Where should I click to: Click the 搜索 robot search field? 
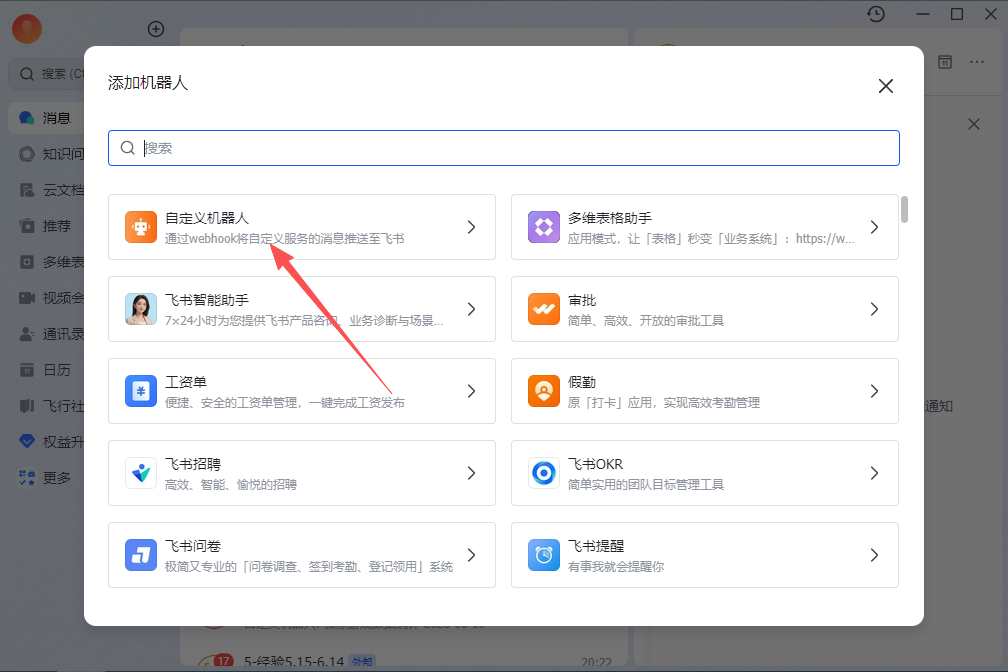click(503, 148)
